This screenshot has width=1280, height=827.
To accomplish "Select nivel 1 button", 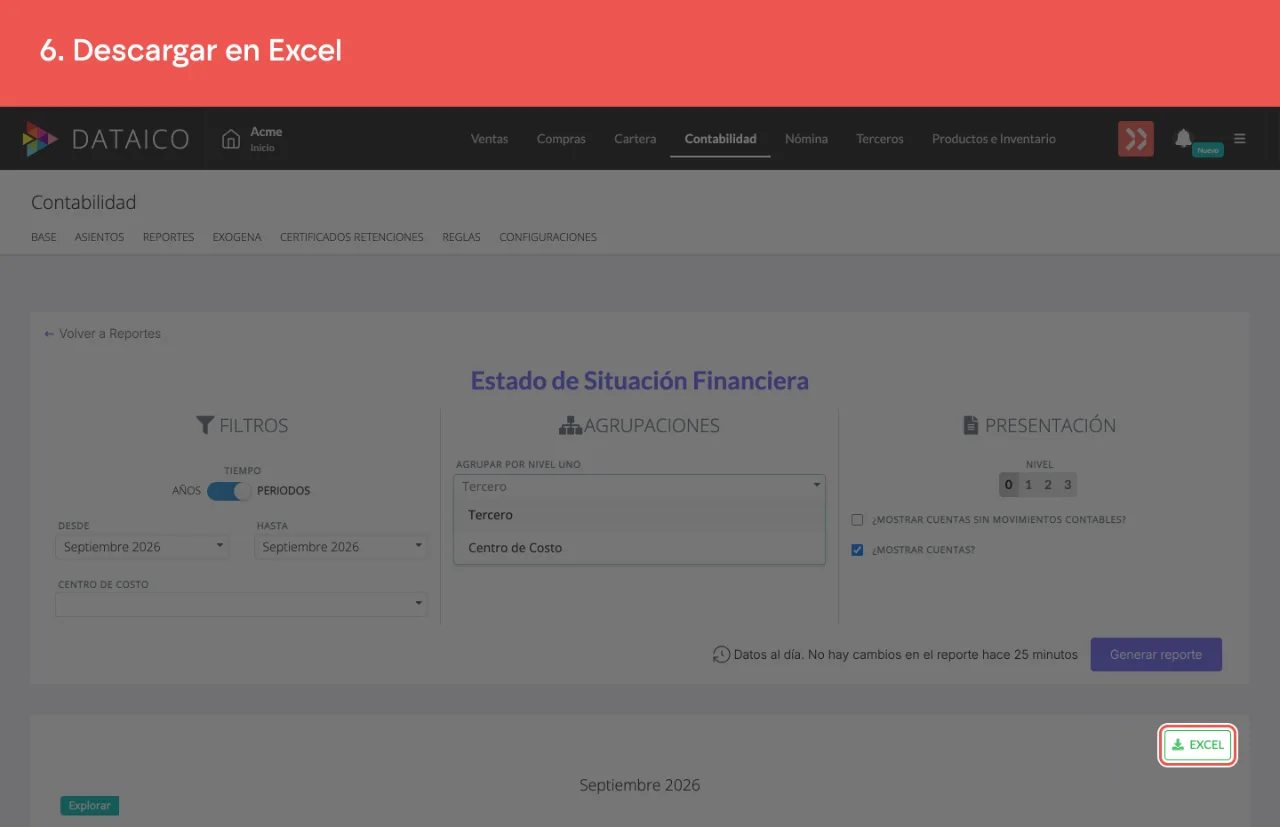I will (x=1028, y=485).
